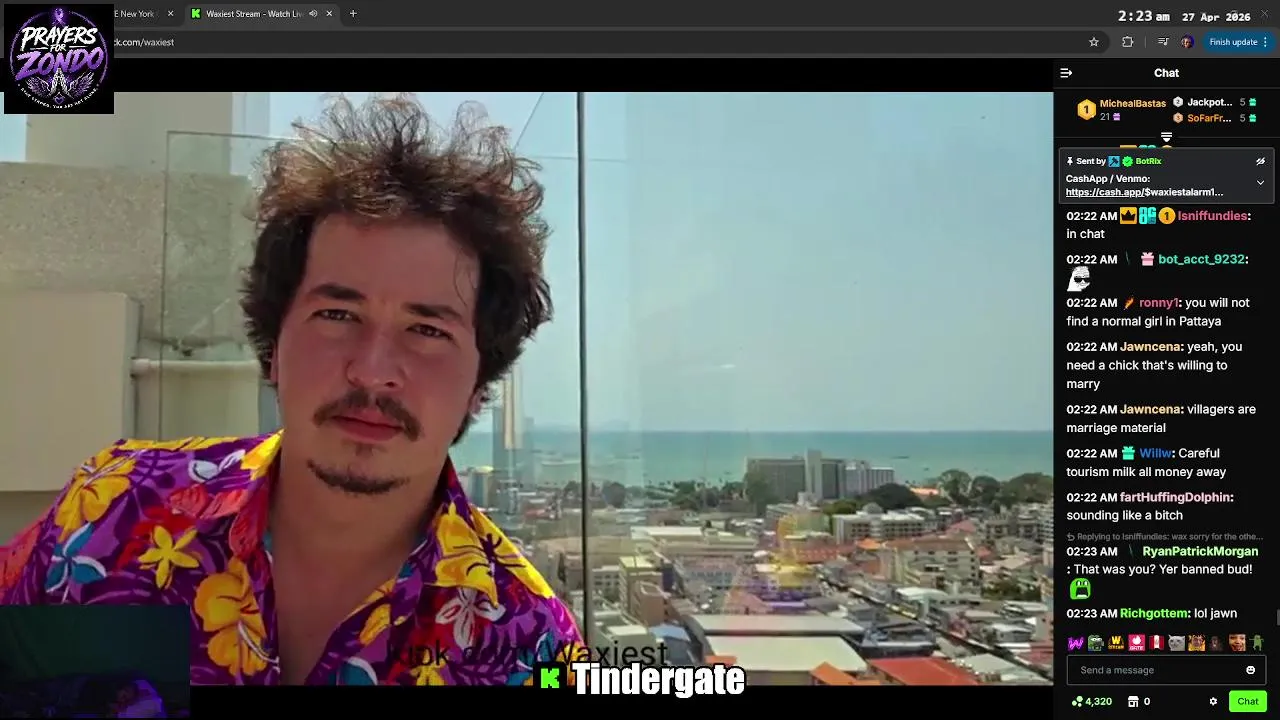Insert the red and white flag emote
The image size is (1280, 720).
coord(1156,643)
